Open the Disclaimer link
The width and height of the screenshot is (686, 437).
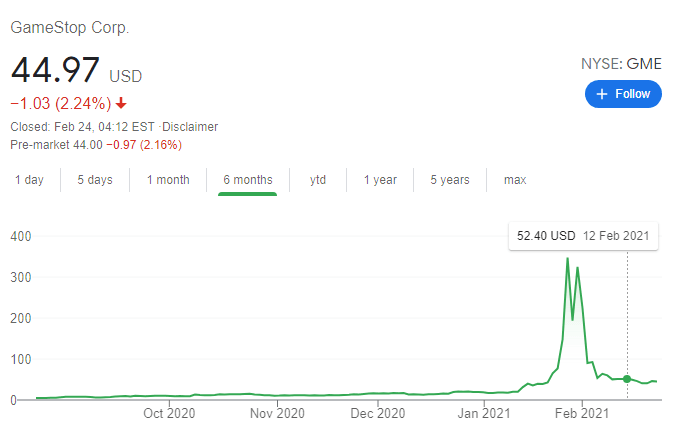coord(190,127)
